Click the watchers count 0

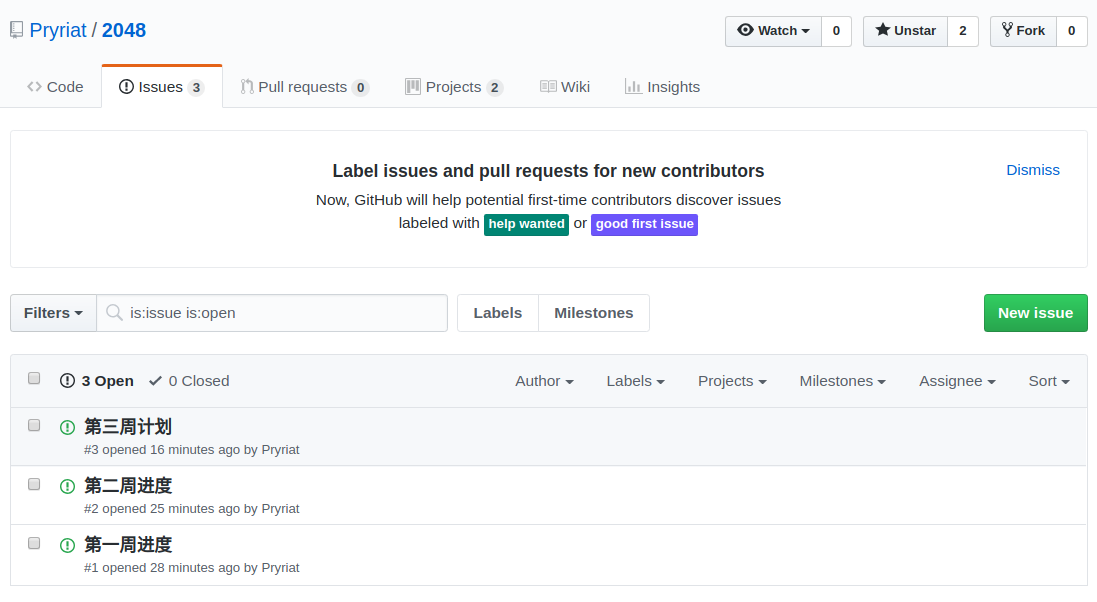pos(836,31)
